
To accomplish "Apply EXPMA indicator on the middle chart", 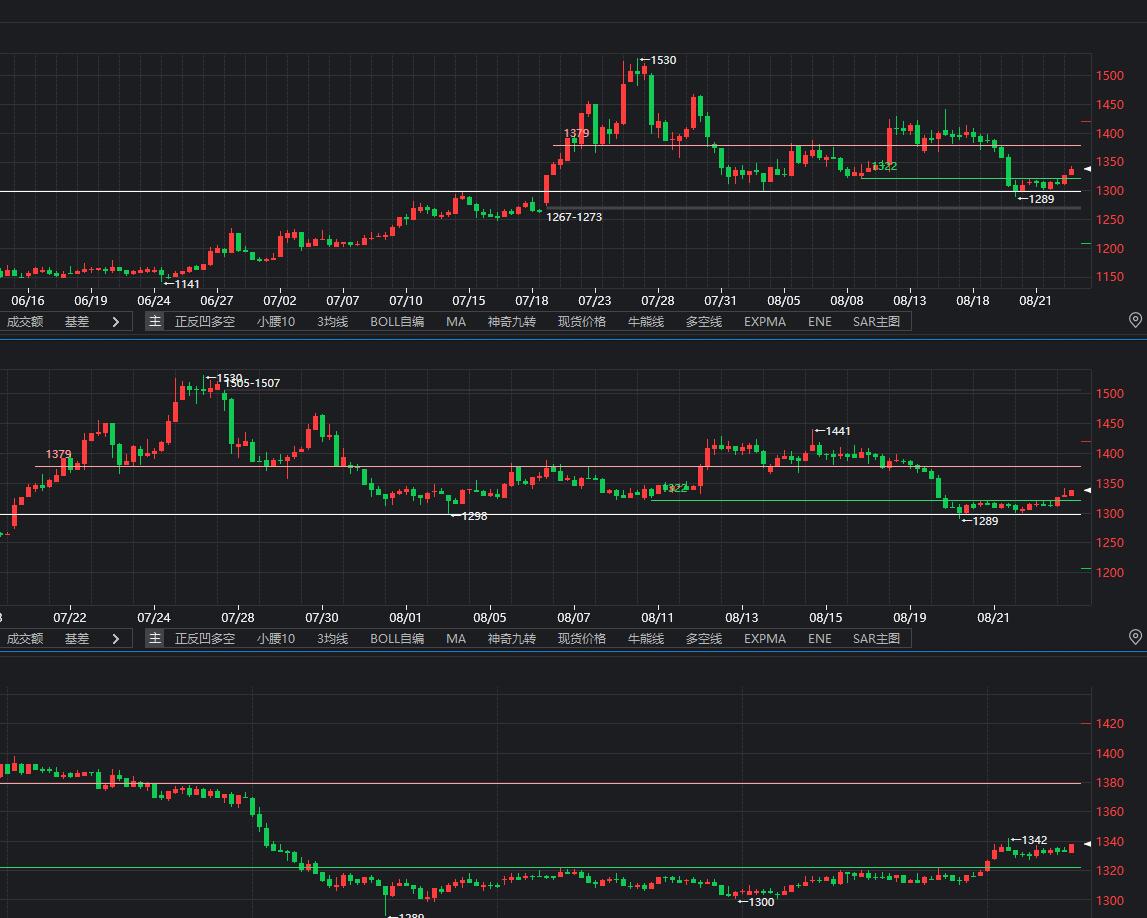I will 765,639.
